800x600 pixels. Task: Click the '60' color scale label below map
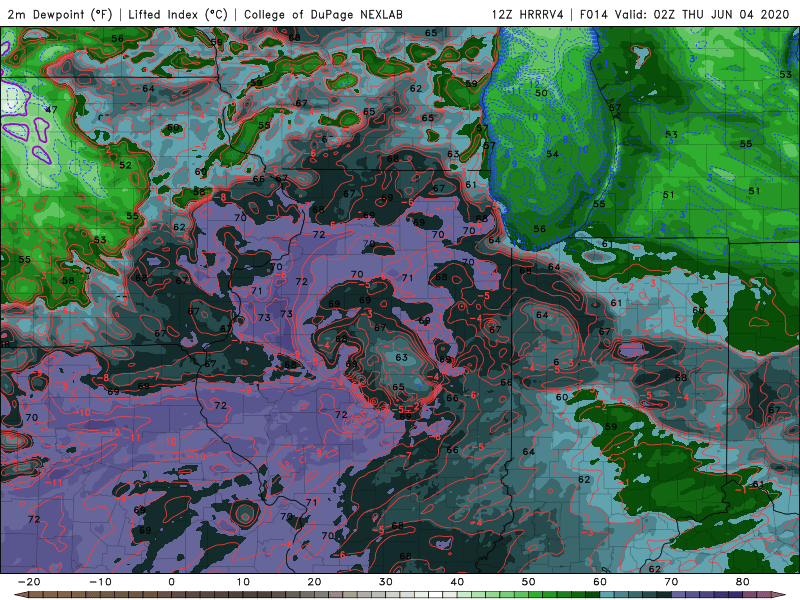tap(600, 582)
